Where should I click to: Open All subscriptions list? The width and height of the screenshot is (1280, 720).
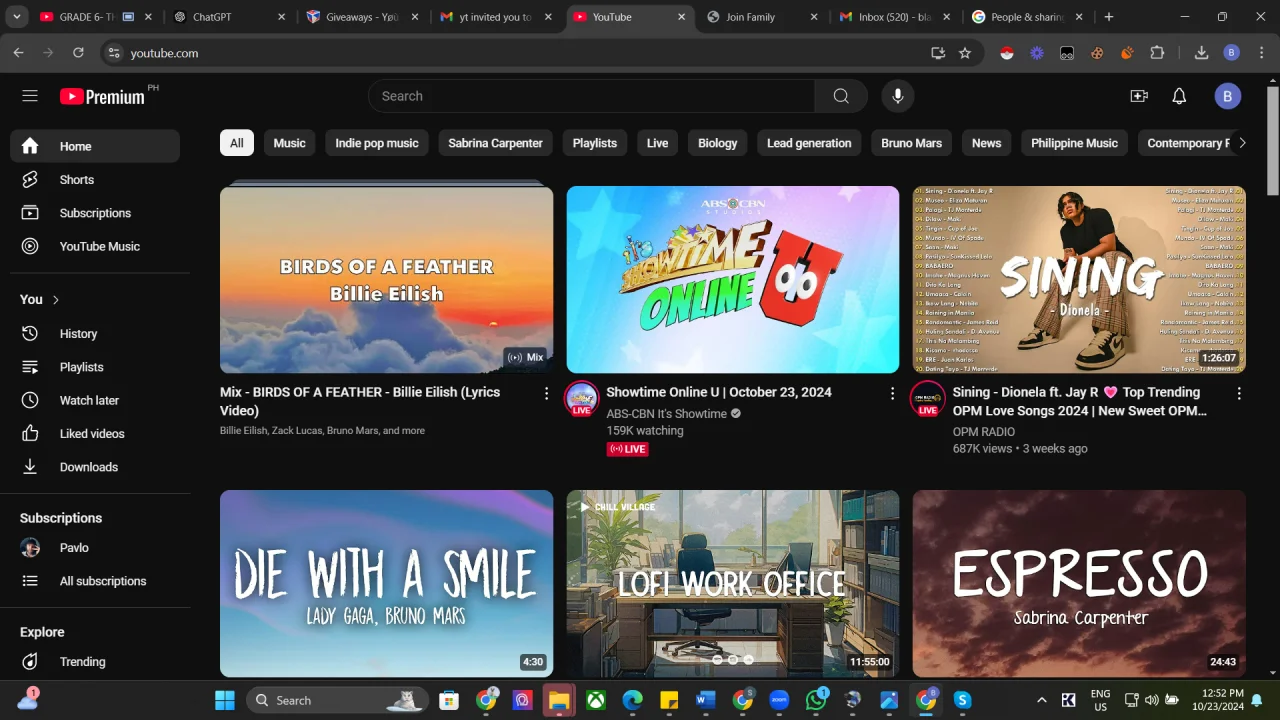95,581
